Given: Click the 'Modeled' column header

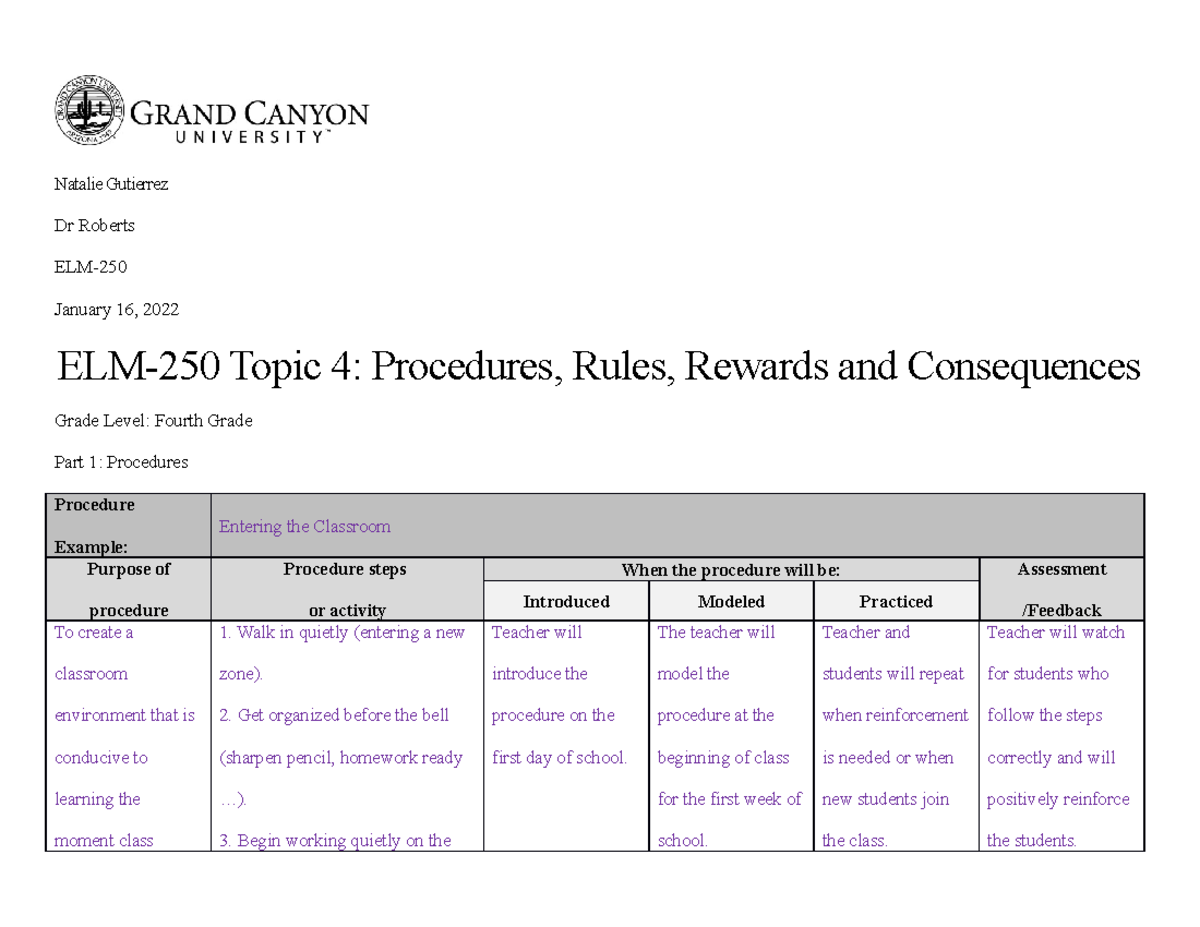Looking at the screenshot, I should tap(731, 601).
